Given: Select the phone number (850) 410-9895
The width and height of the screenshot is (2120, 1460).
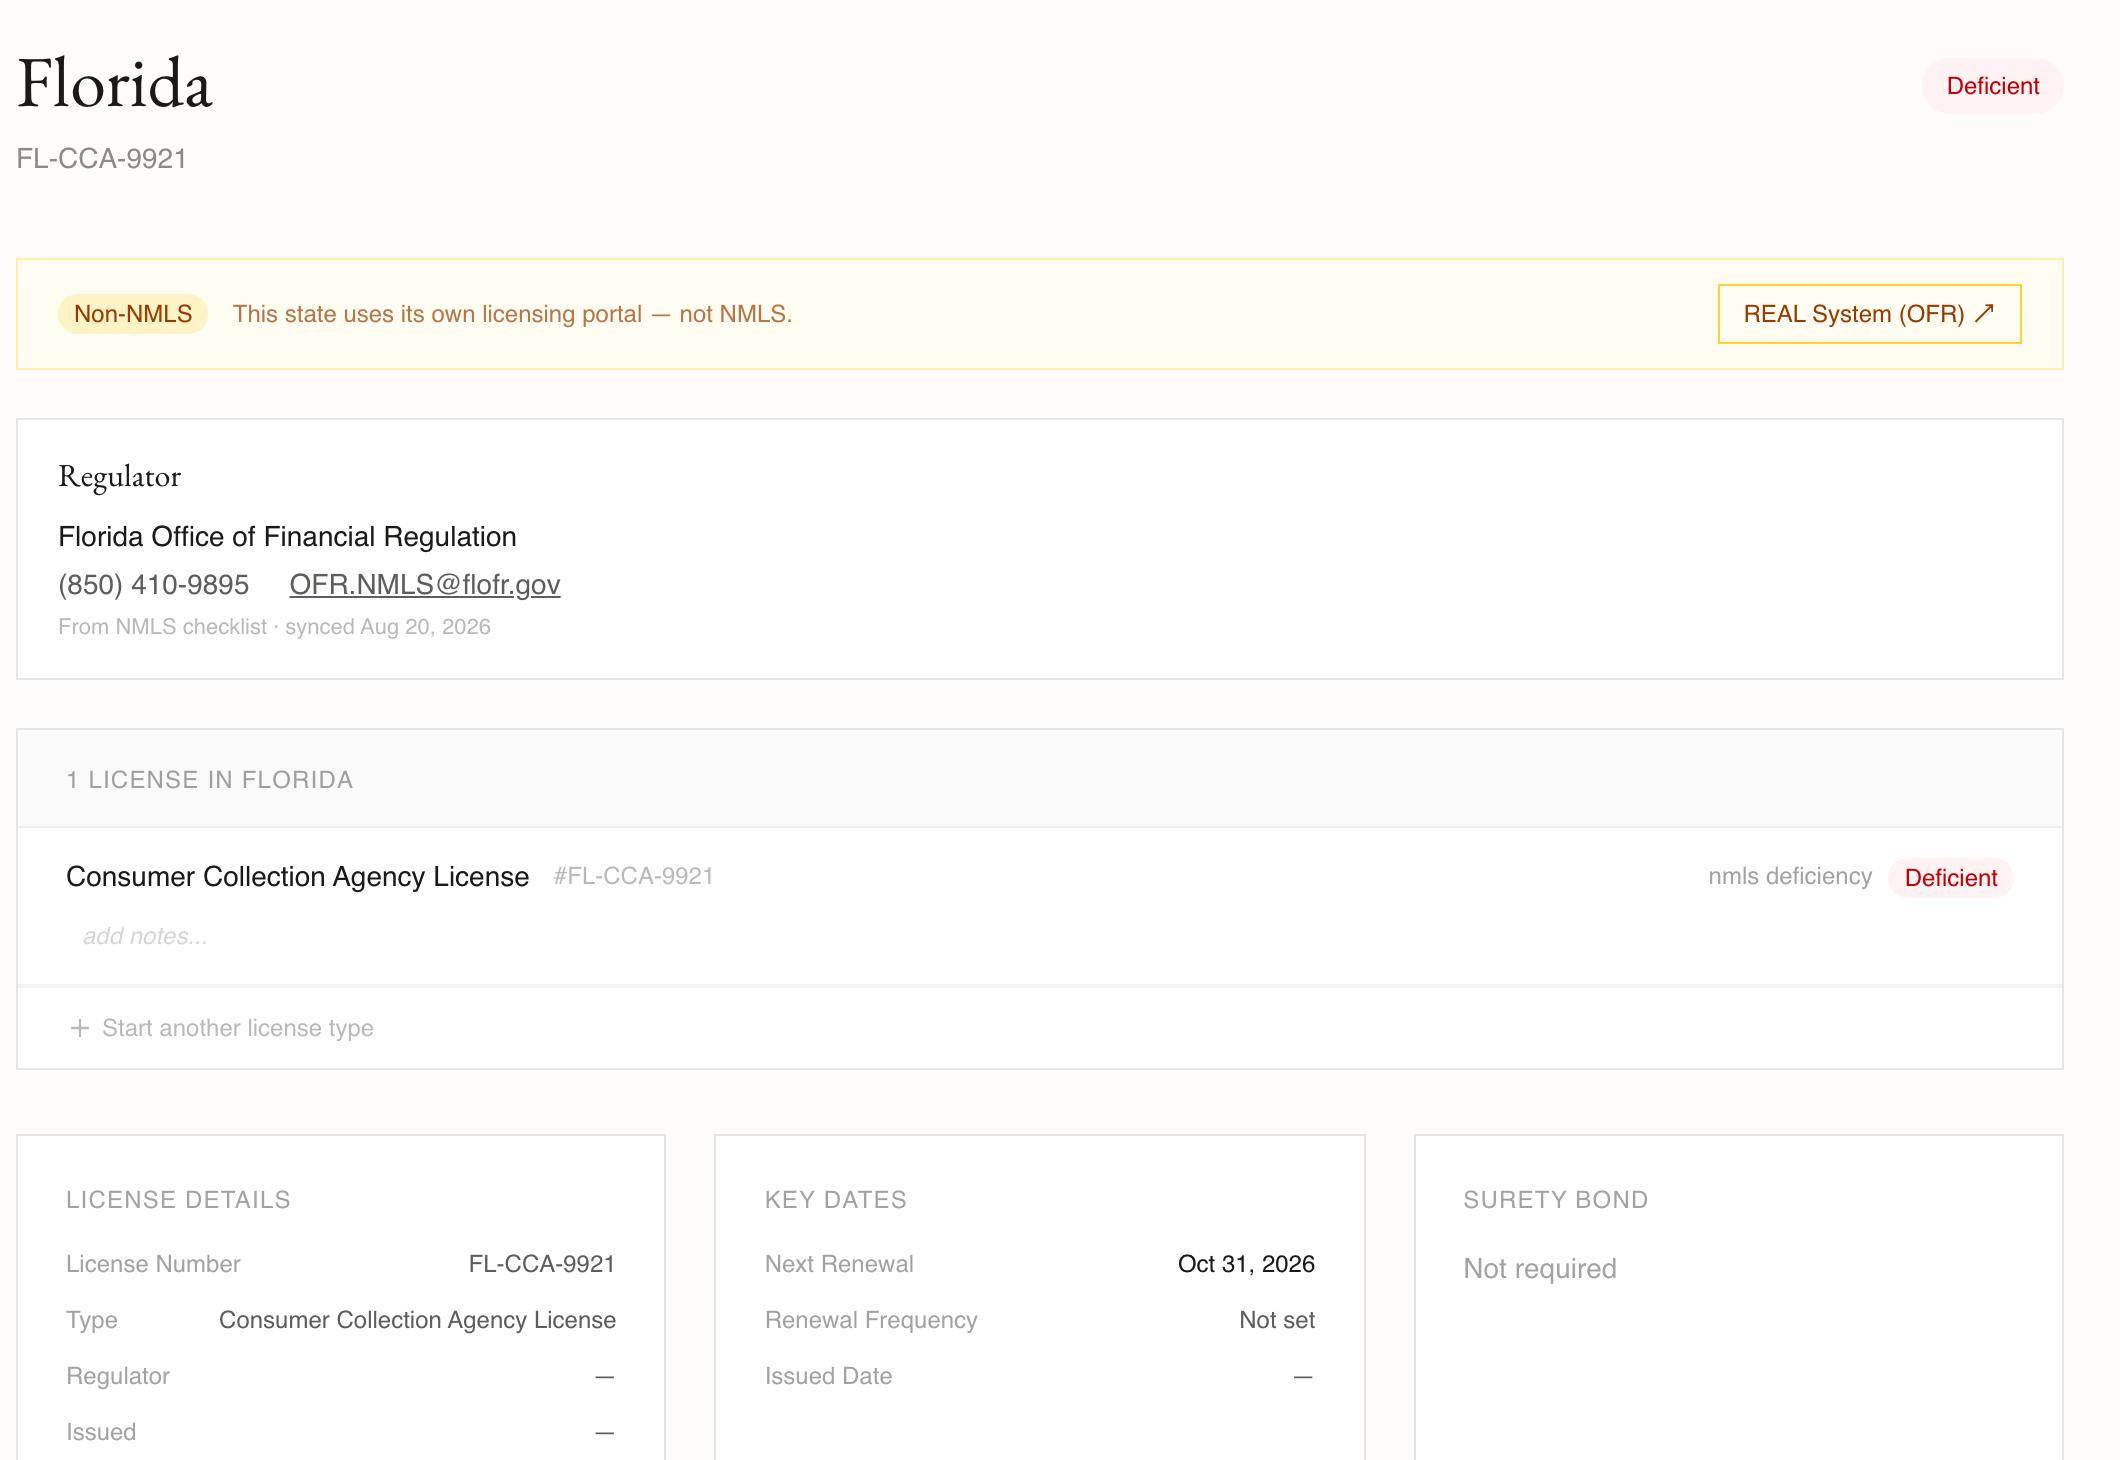Looking at the screenshot, I should point(154,584).
